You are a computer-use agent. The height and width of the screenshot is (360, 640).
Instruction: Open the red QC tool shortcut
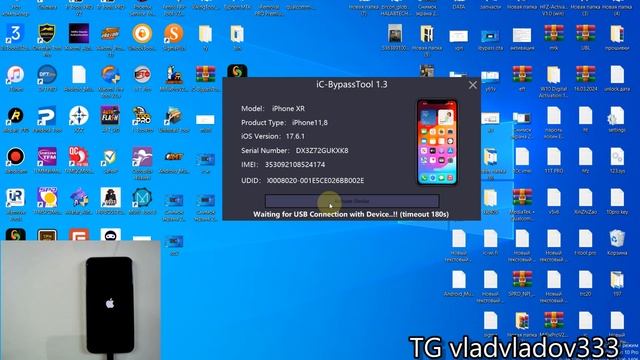[79, 157]
